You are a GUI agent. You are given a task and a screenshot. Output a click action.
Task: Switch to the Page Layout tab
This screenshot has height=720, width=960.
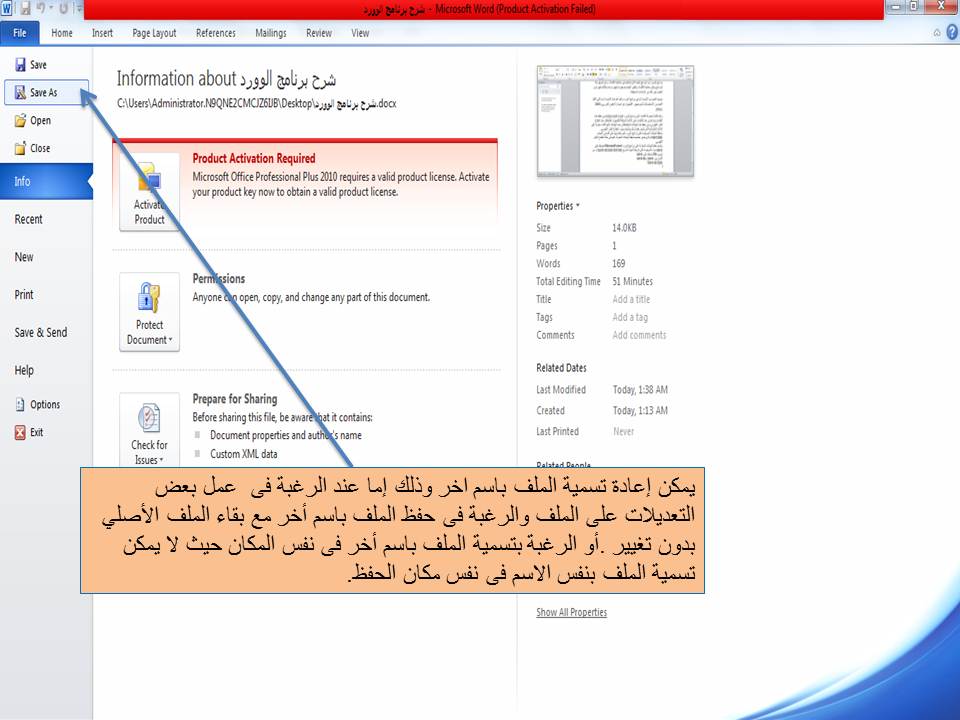(154, 33)
